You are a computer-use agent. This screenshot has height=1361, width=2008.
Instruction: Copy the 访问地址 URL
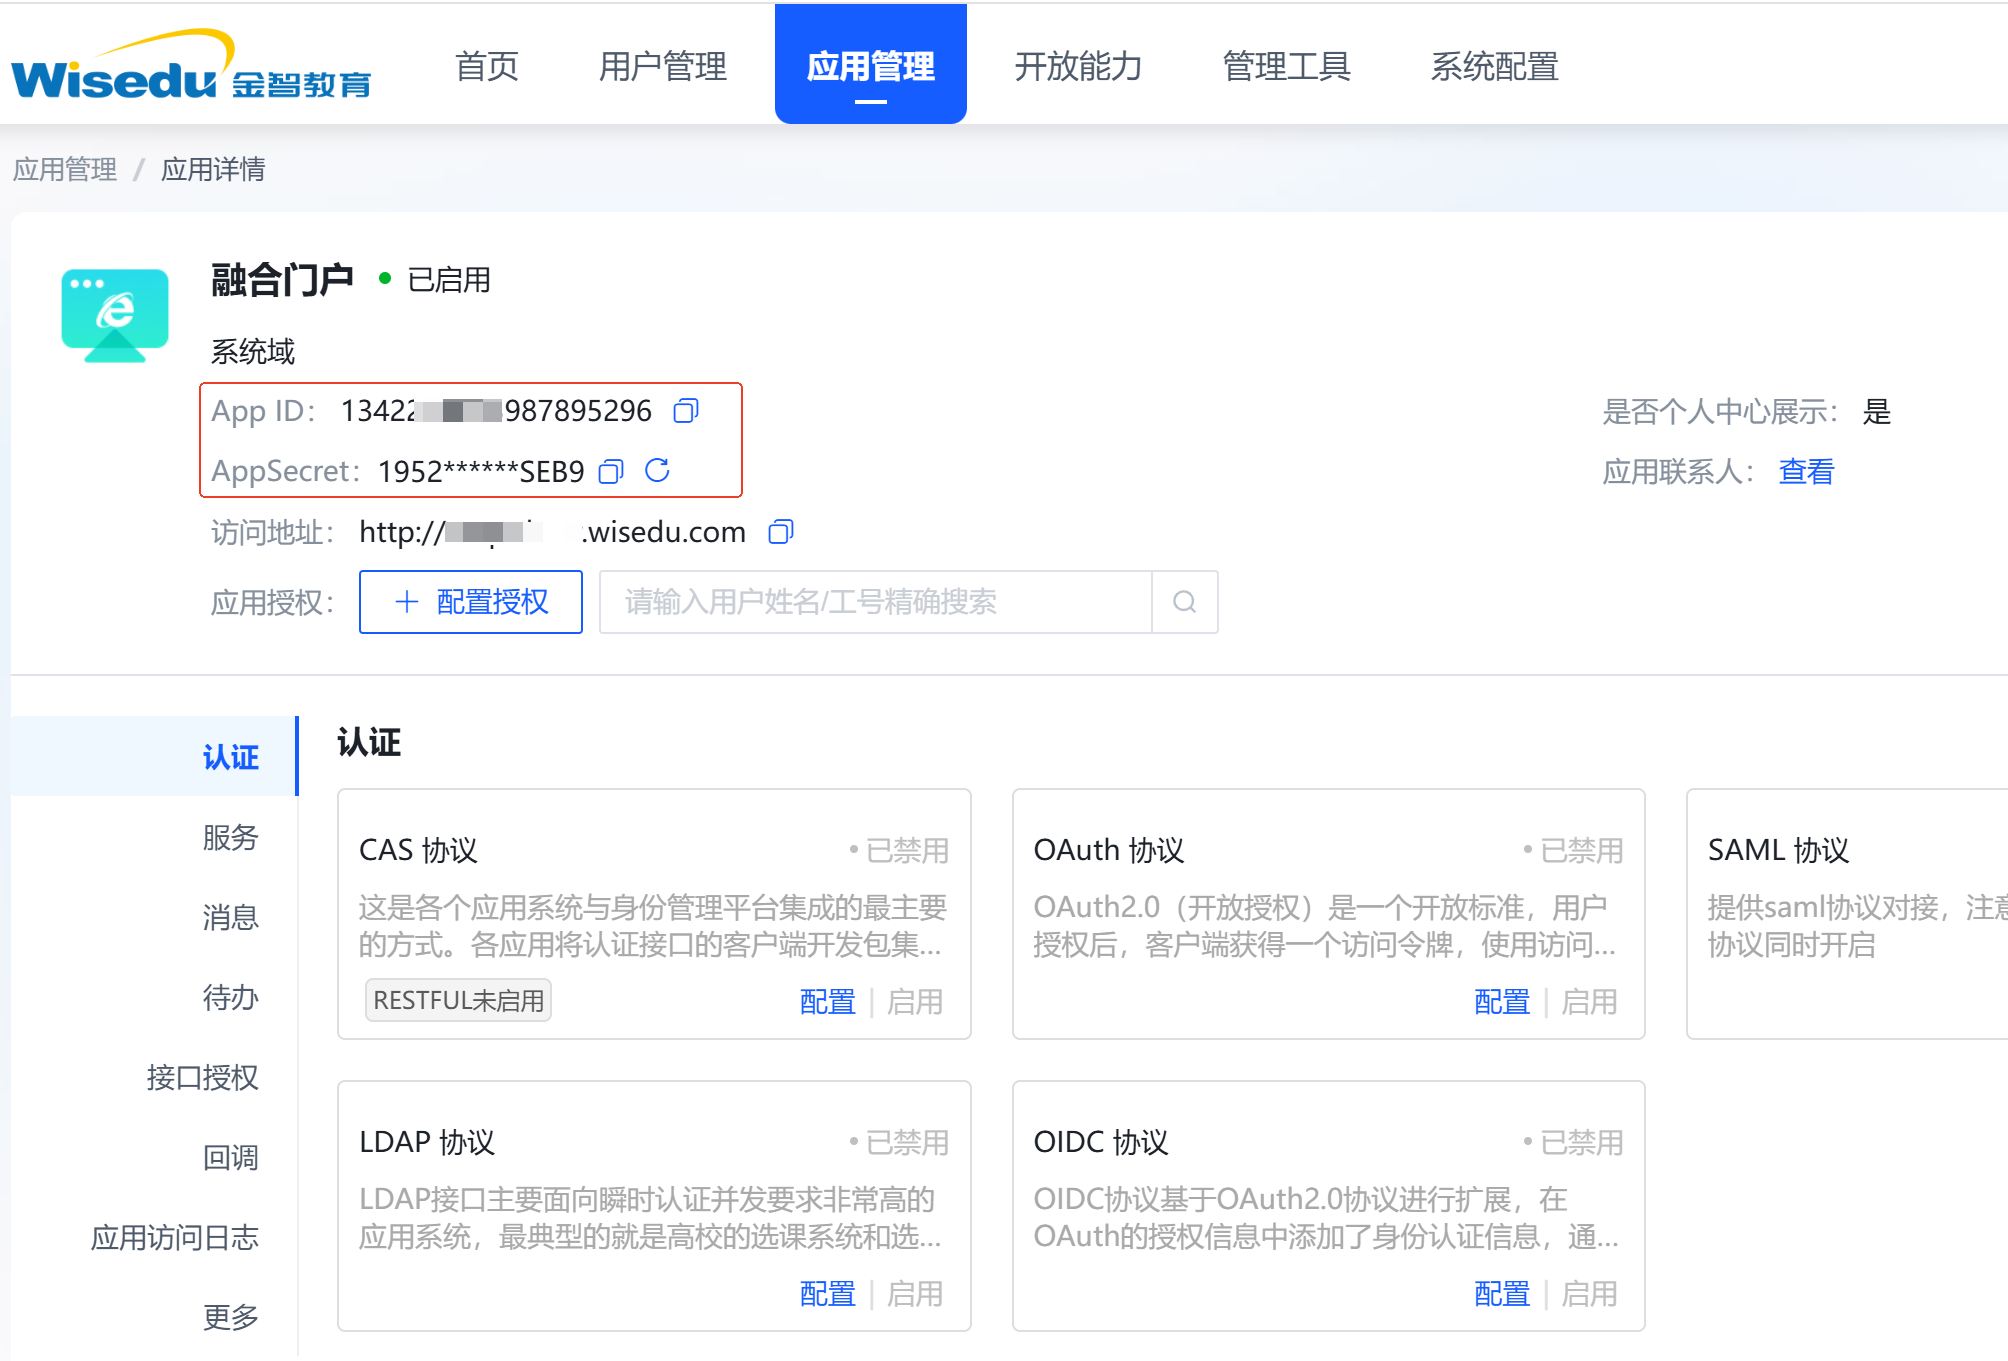point(781,532)
